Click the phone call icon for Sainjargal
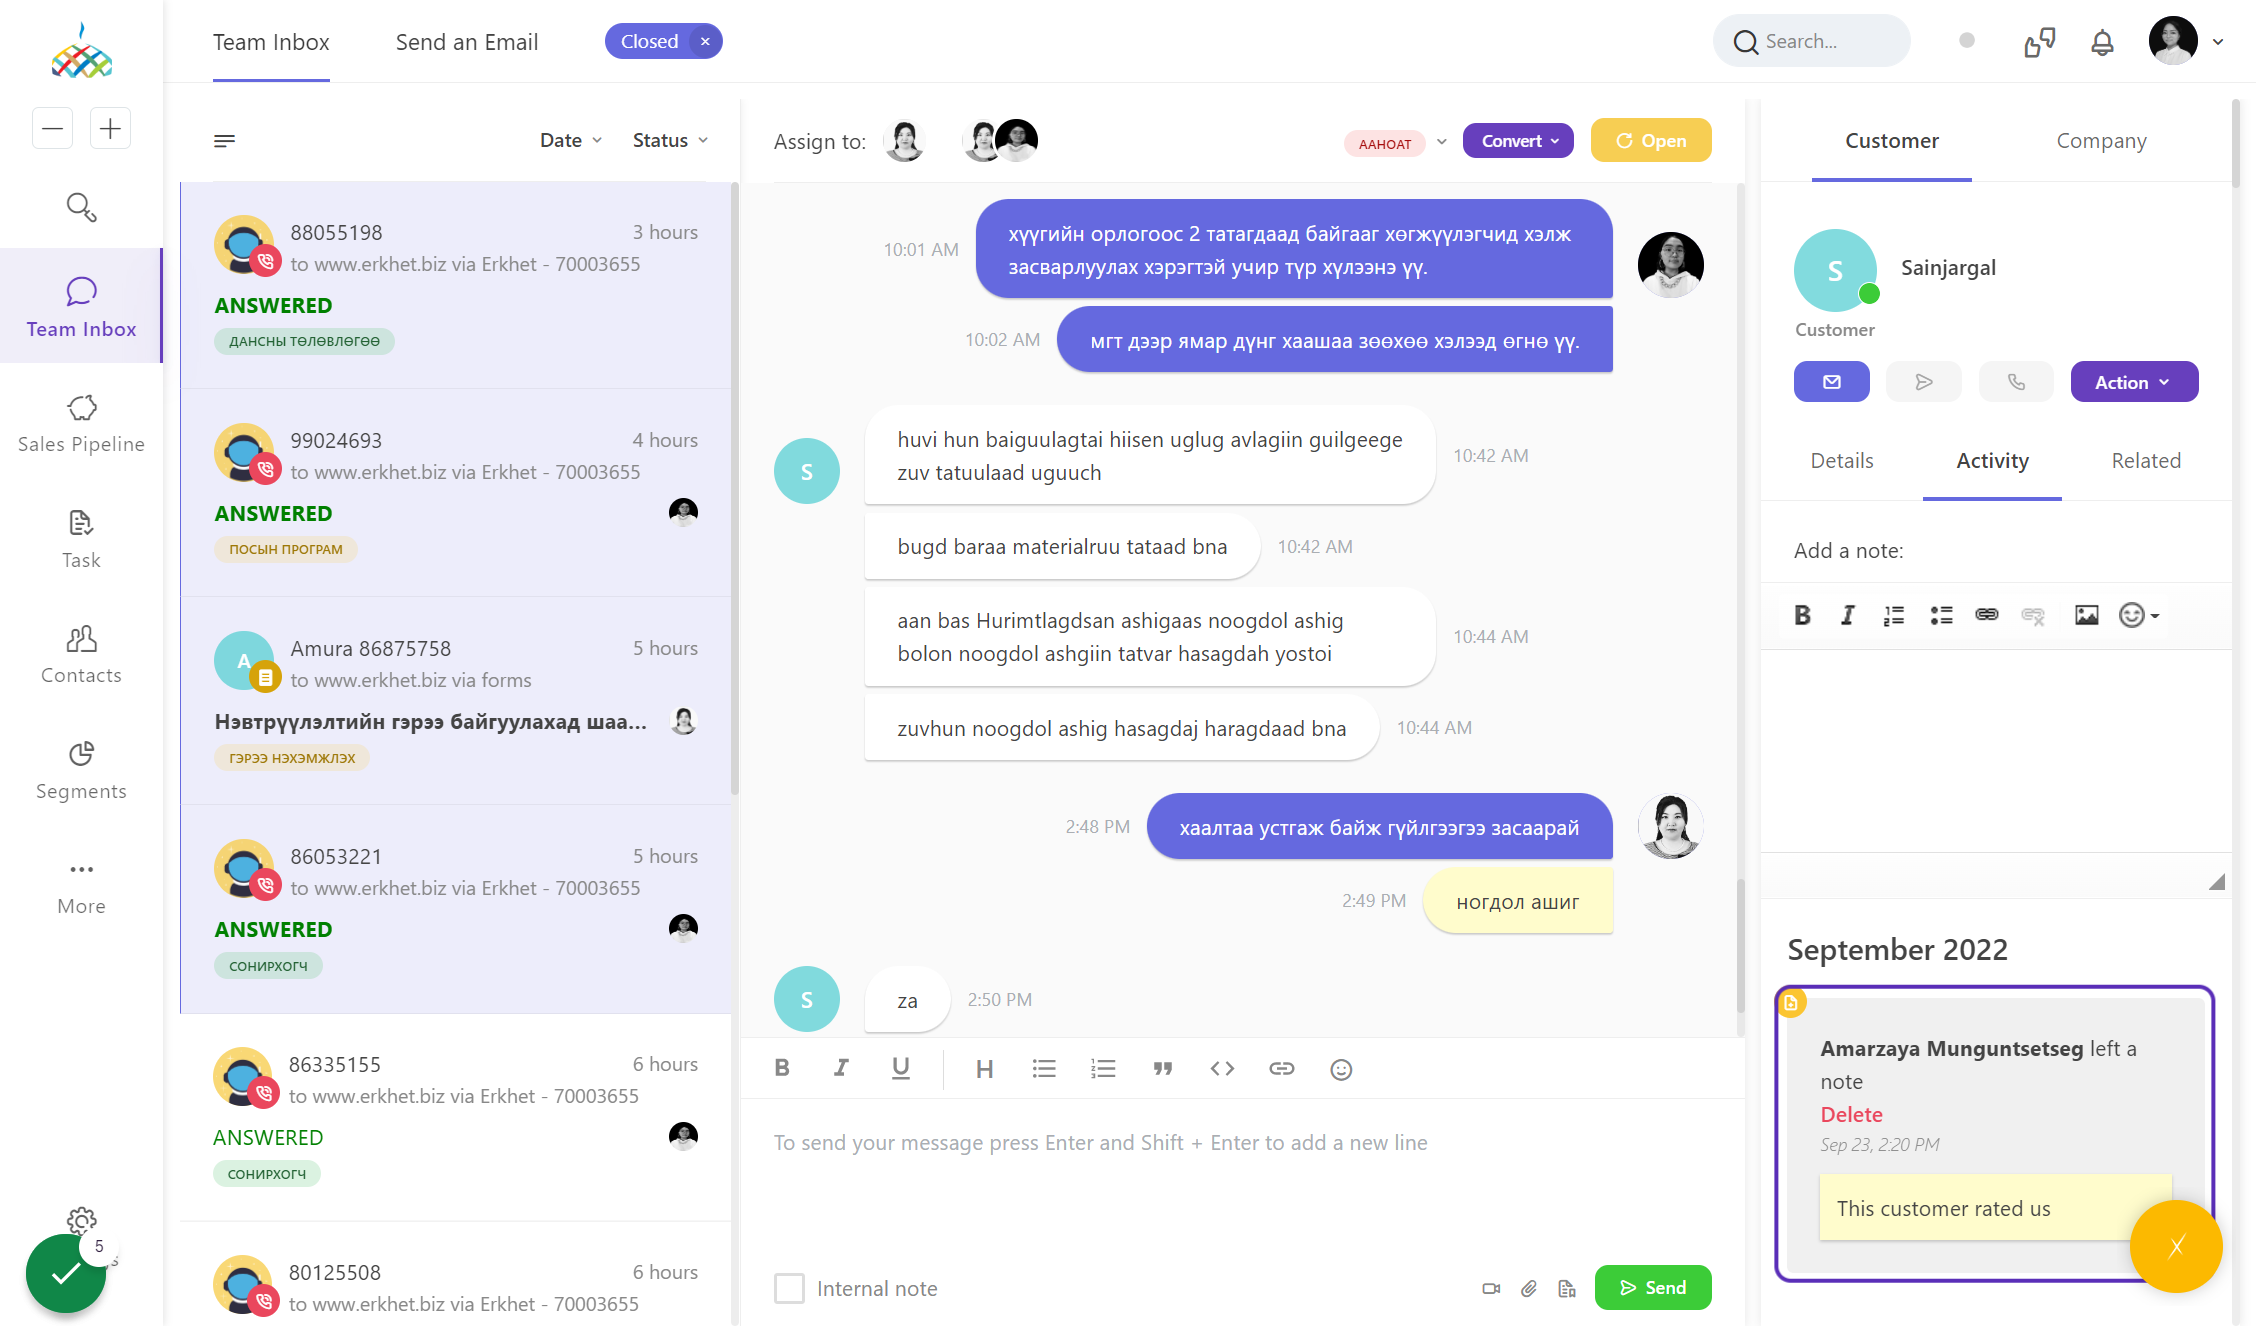Image resolution: width=2256 pixels, height=1326 pixels. click(x=2016, y=382)
